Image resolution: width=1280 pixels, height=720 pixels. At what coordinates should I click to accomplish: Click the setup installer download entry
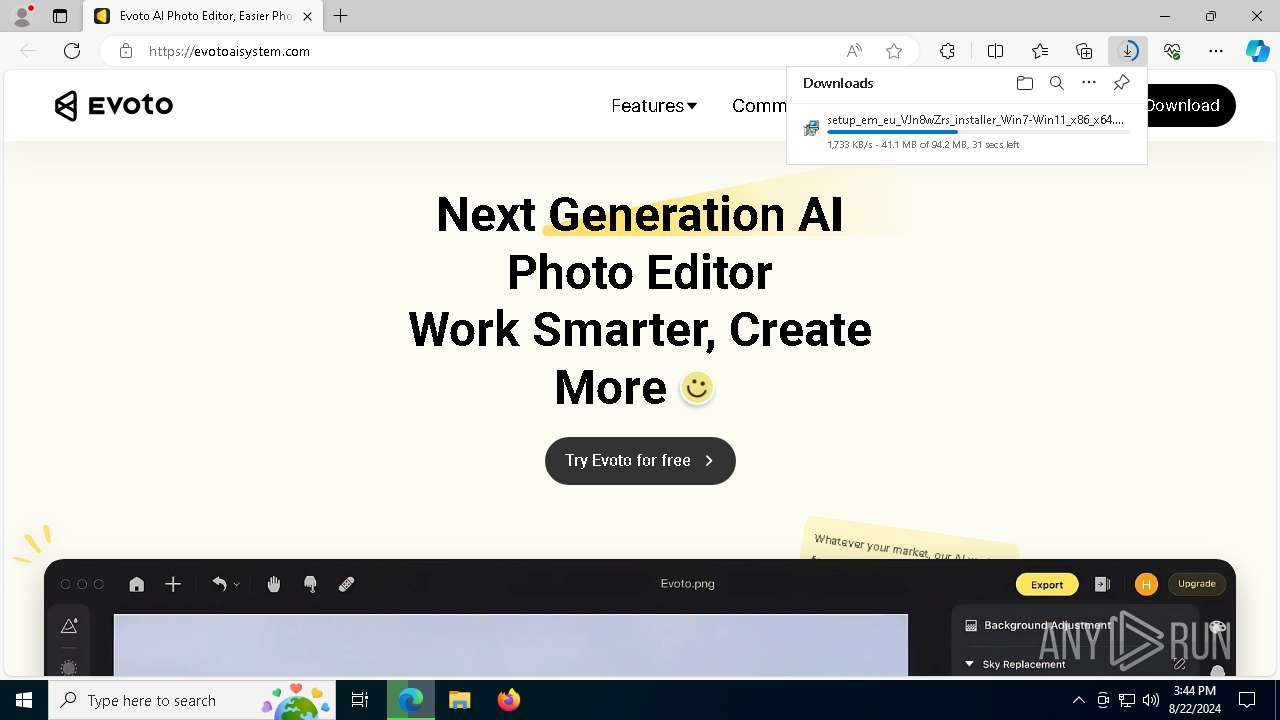coord(966,131)
